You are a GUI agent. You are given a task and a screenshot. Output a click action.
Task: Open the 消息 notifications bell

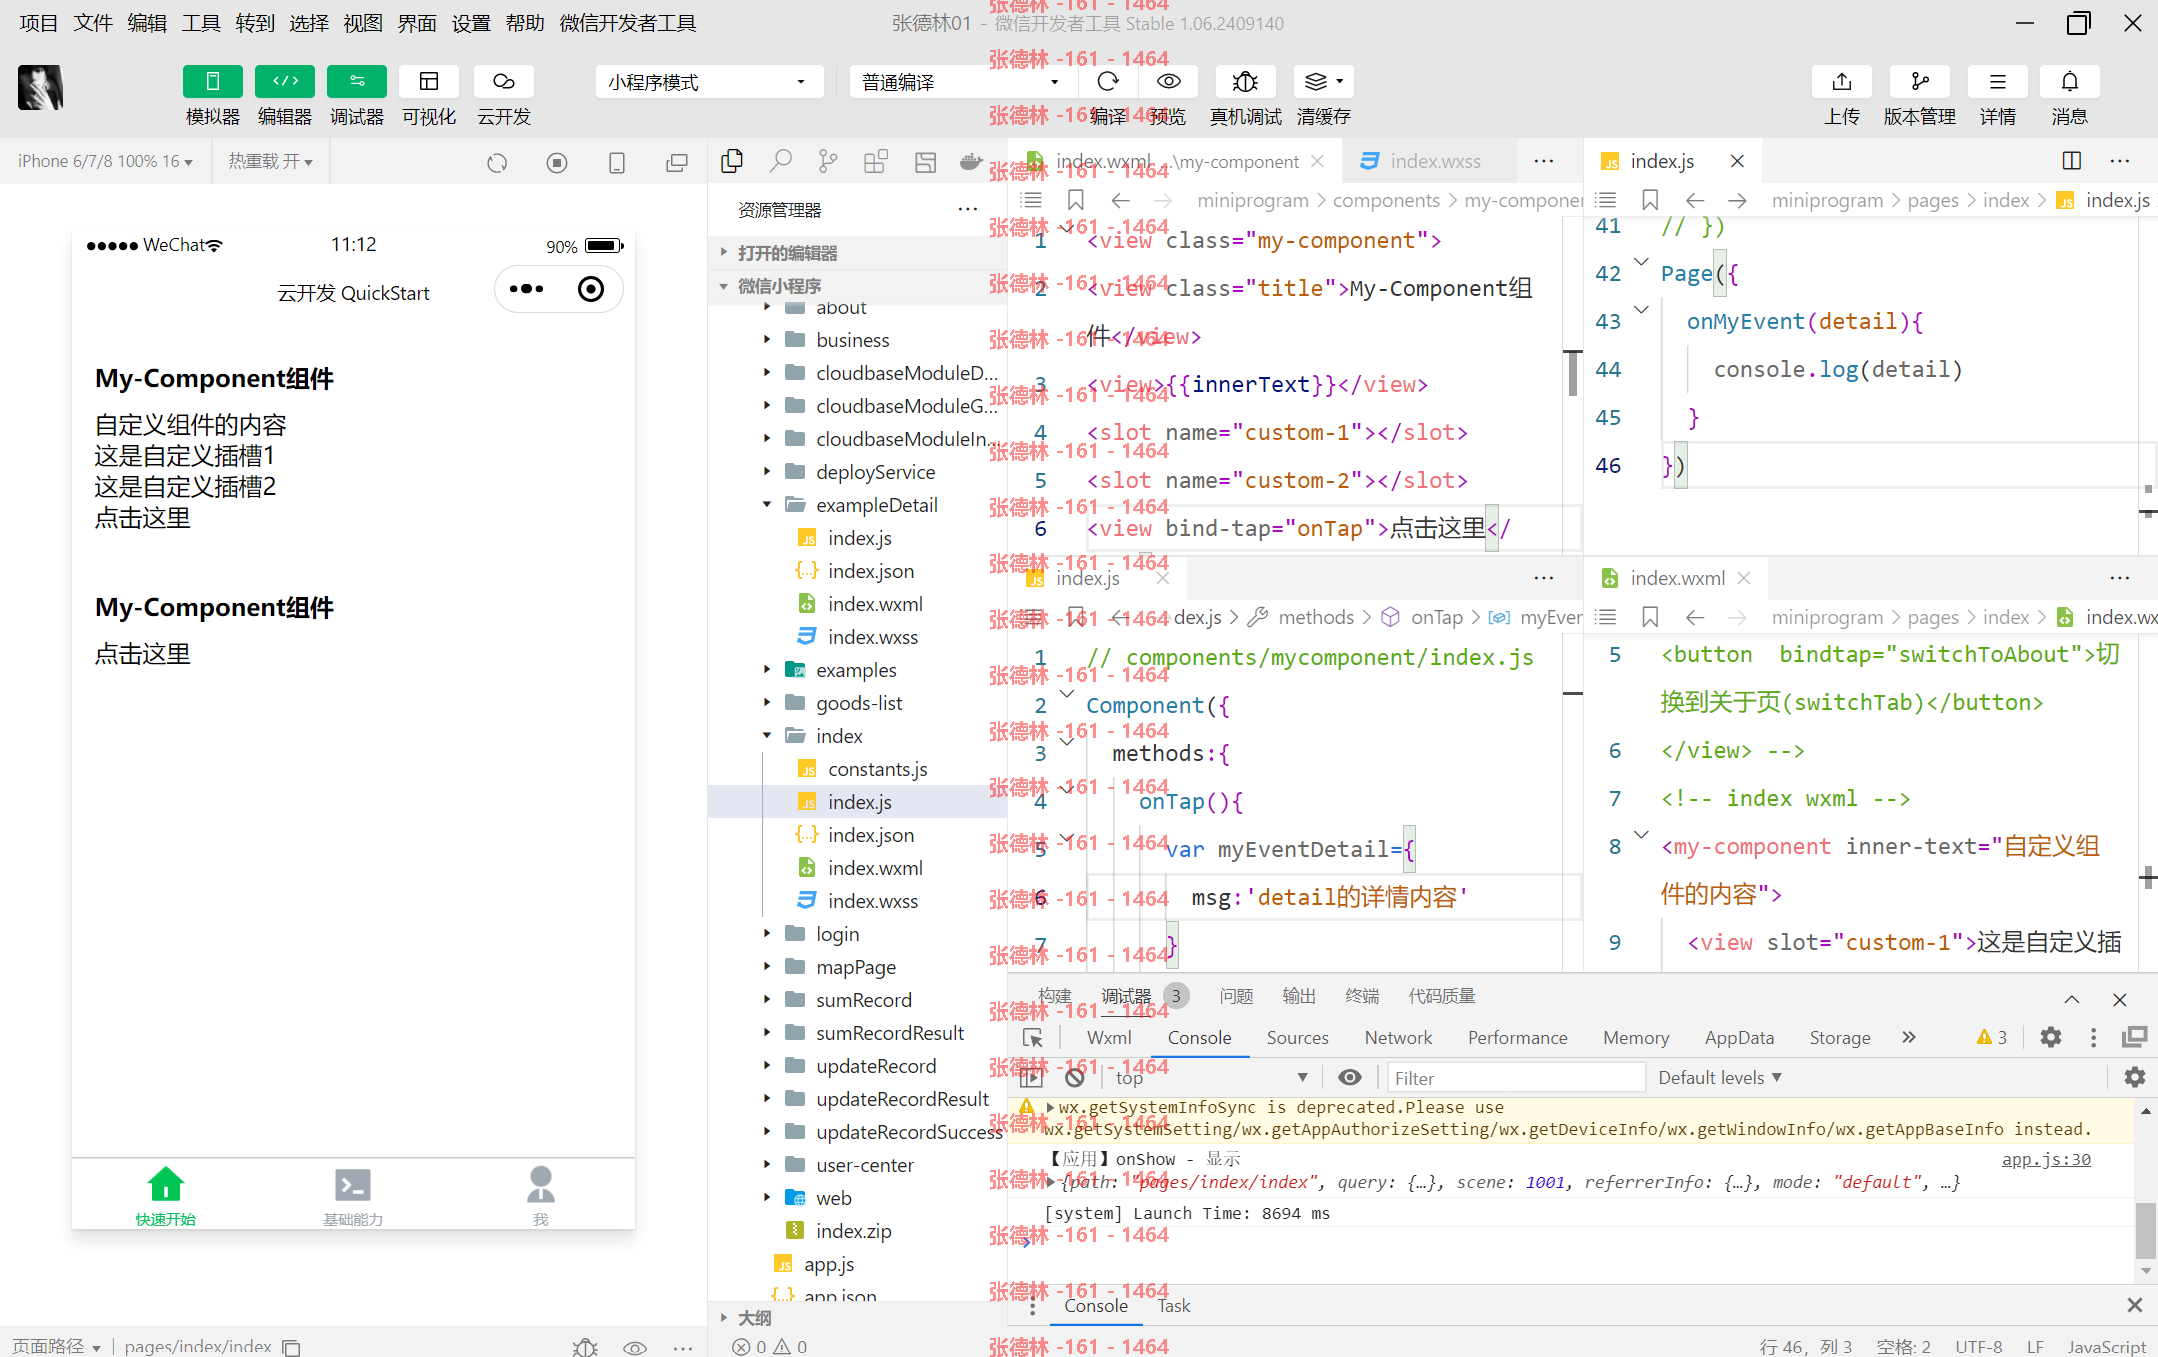(2070, 82)
